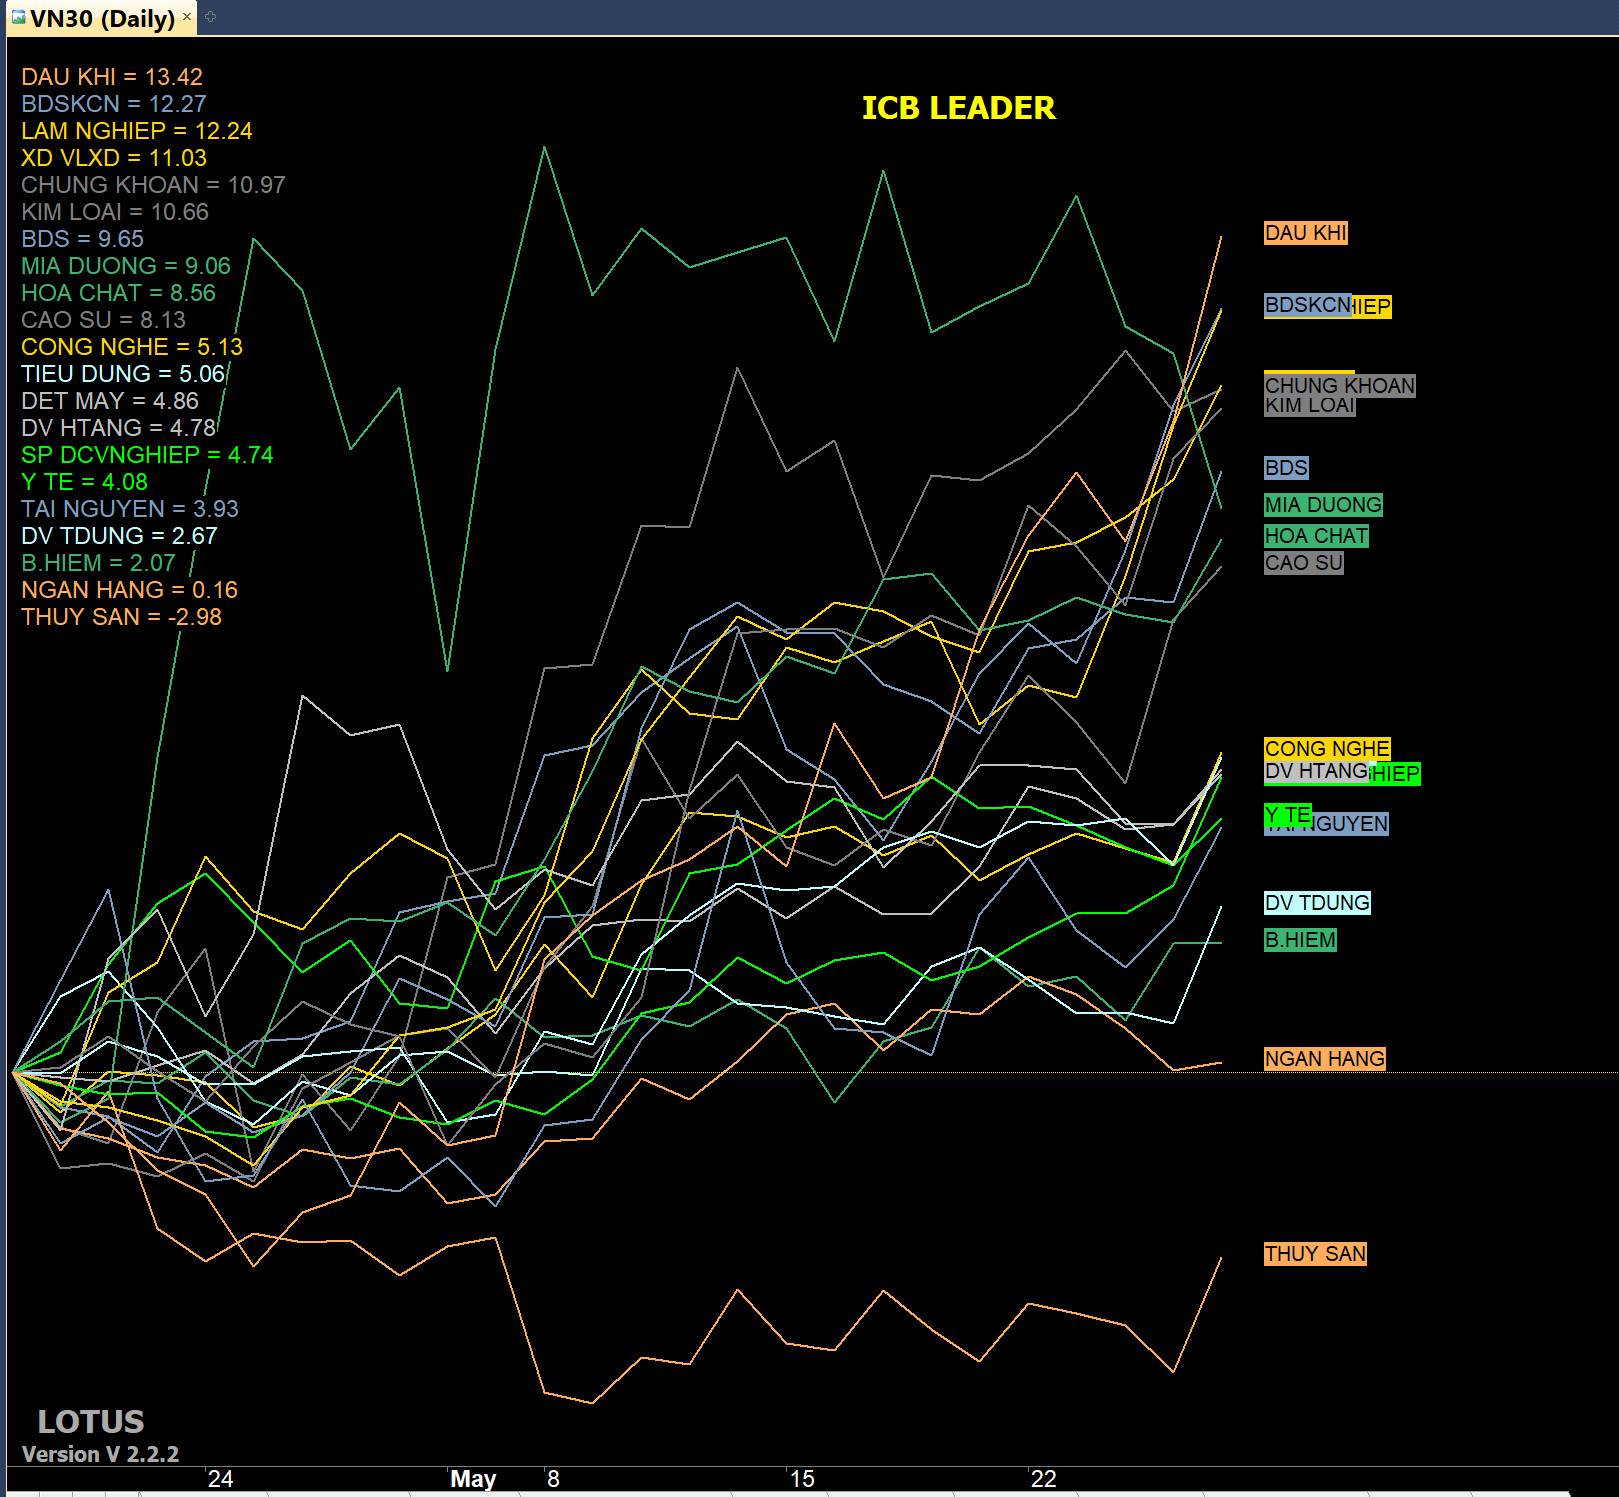Click the orange NGAN HANG line-end label

pos(1325,1059)
